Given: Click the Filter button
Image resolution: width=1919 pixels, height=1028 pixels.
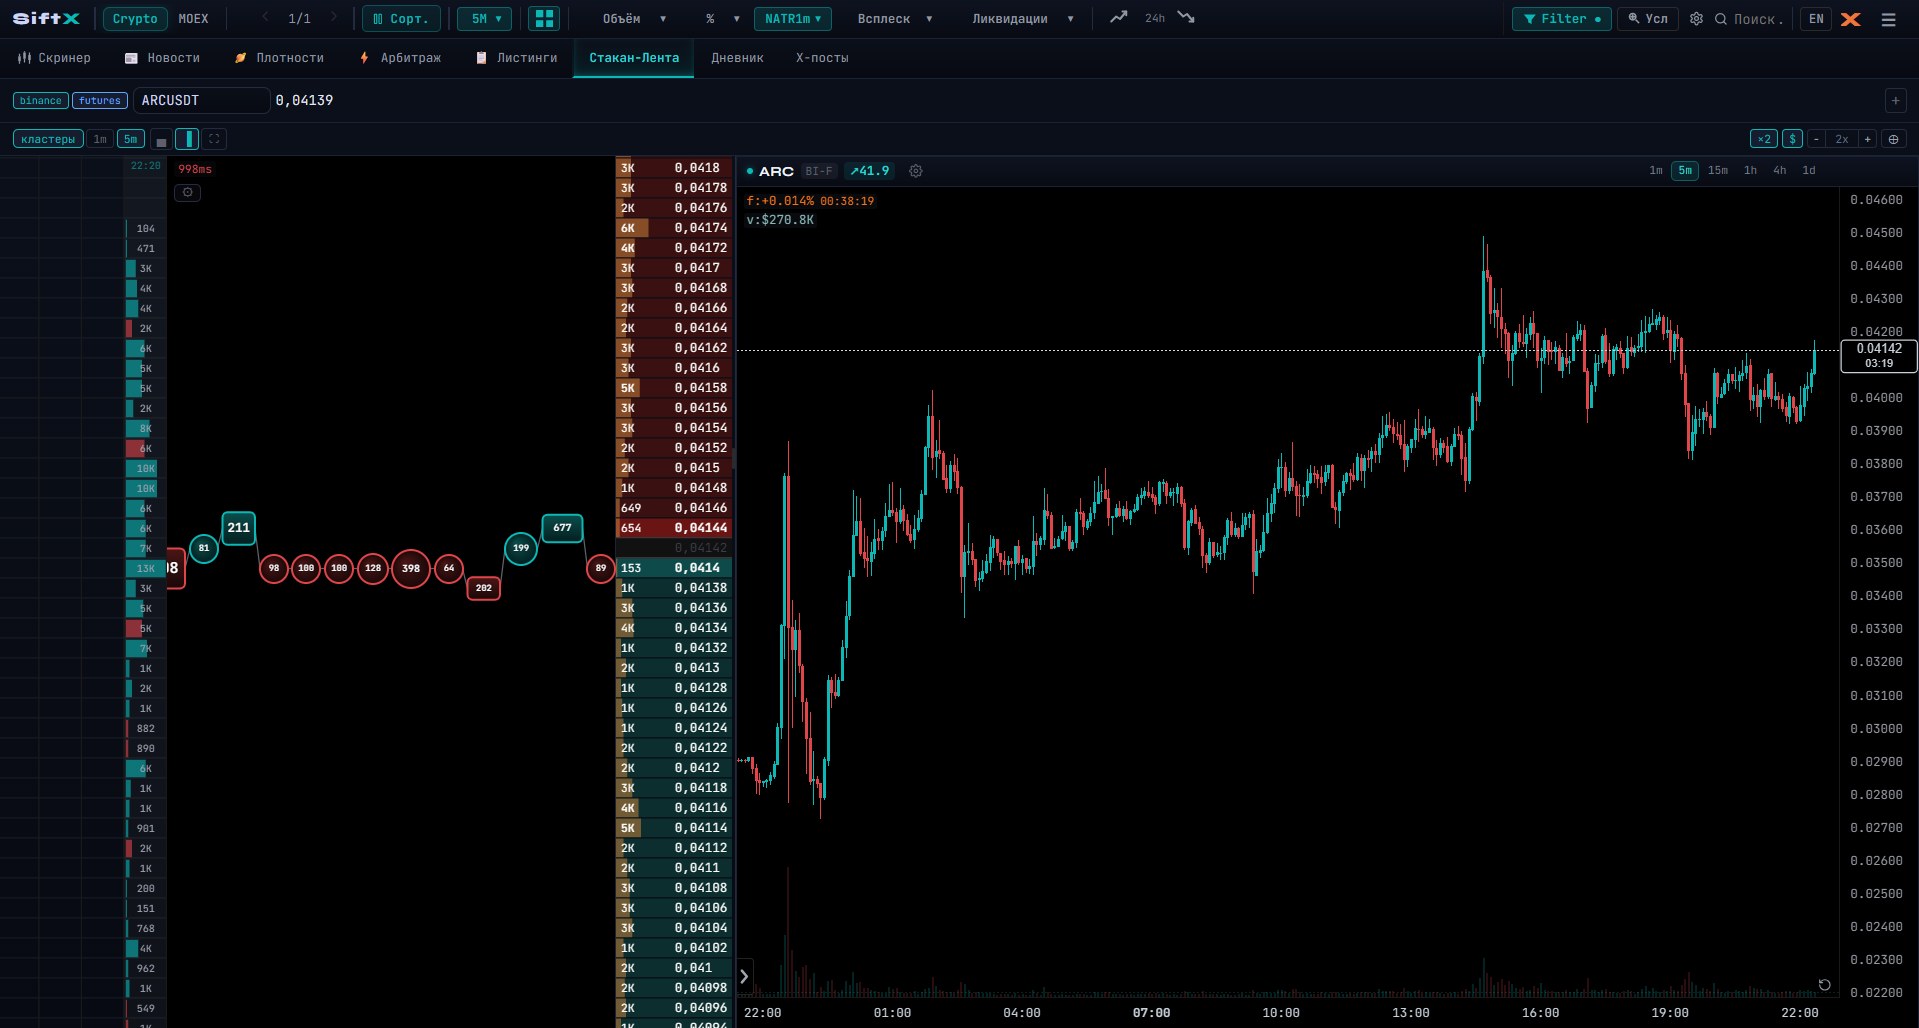Looking at the screenshot, I should tap(1561, 19).
